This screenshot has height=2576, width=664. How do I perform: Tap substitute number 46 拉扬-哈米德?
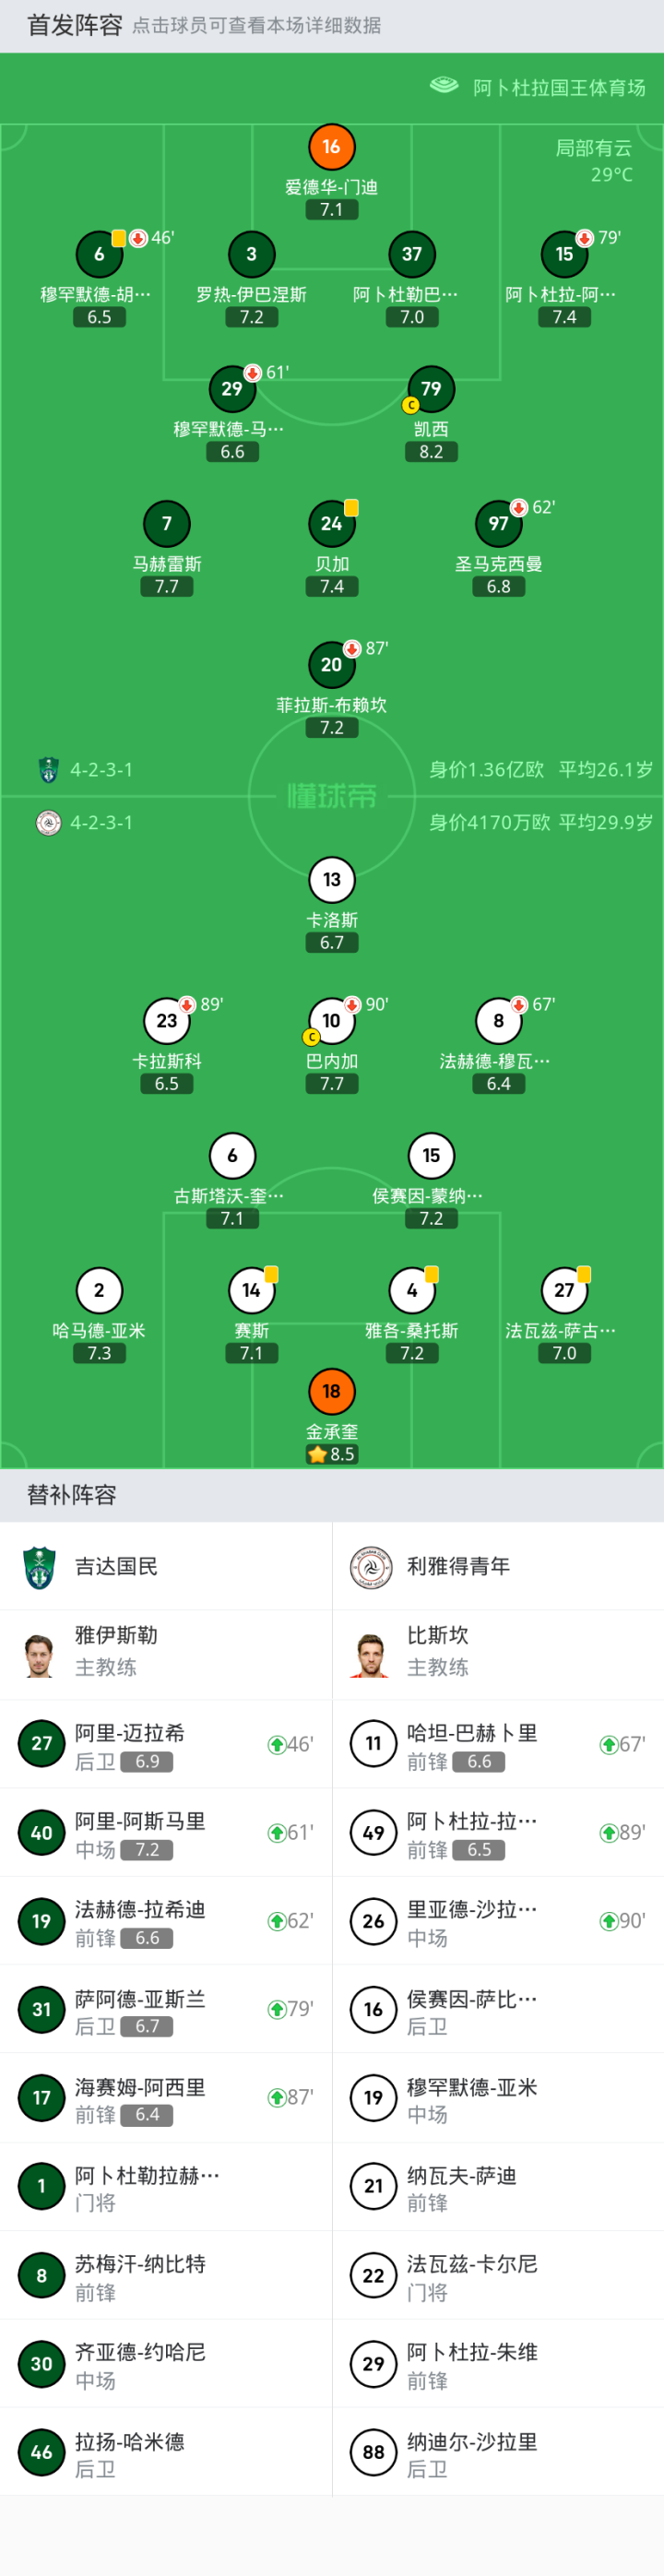tap(166, 2452)
